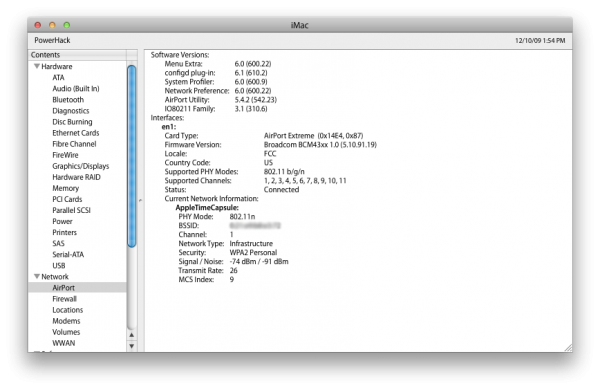Click the PowerHack computer name
The height and width of the screenshot is (390, 600).
(52, 40)
